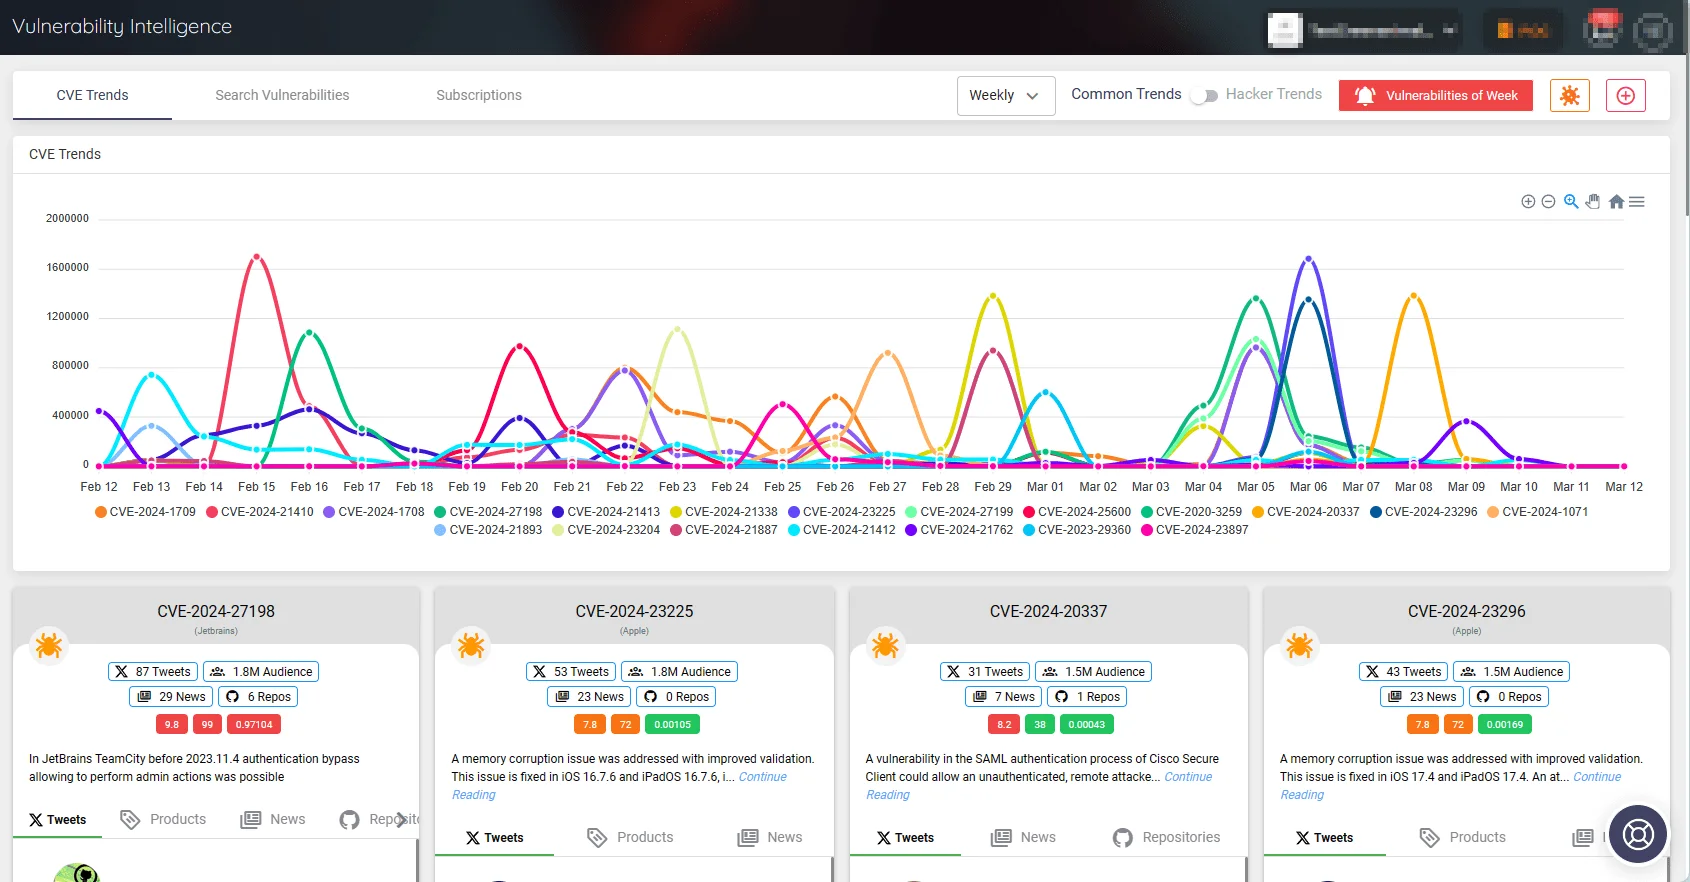
Task: Click CVE-2024-1071 legend color dot
Action: coord(1493,512)
